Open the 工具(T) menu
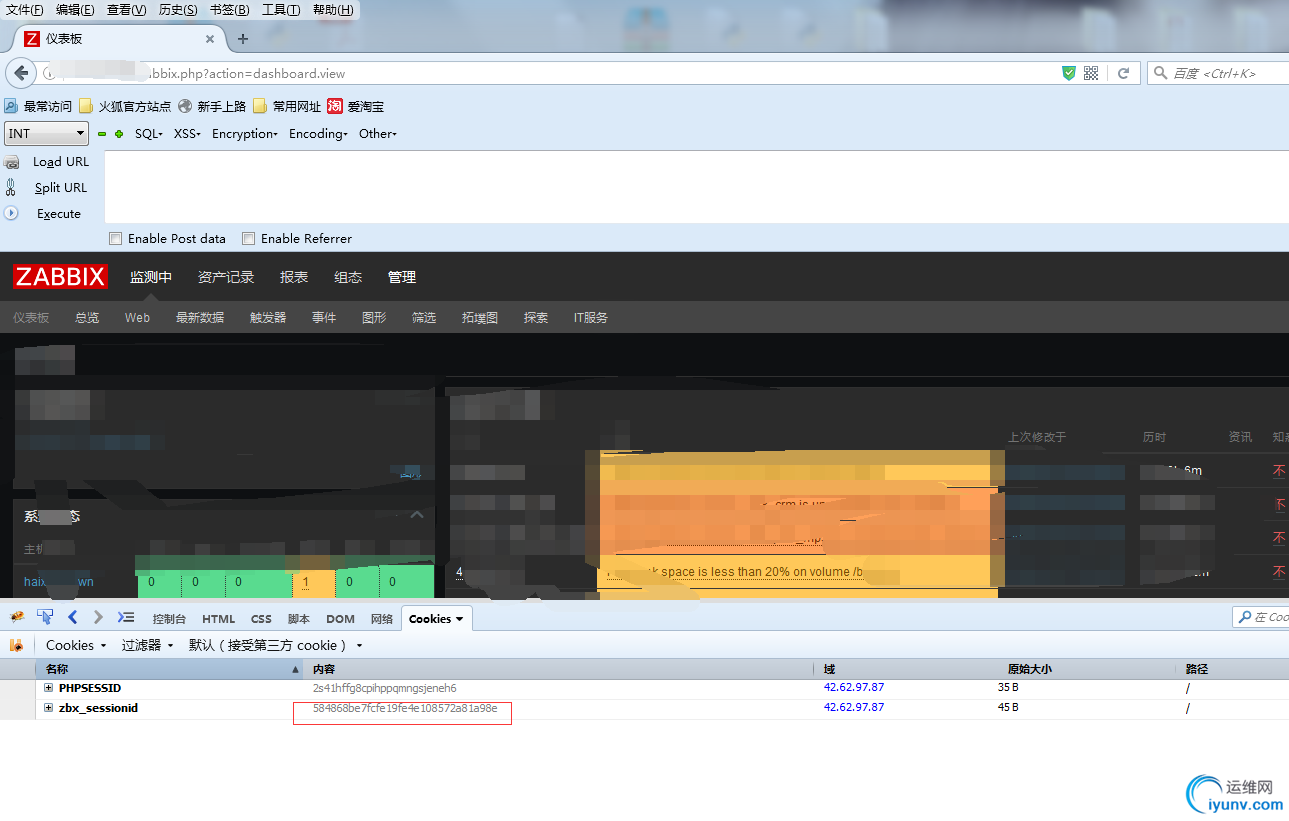The height and width of the screenshot is (821, 1289). 281,10
